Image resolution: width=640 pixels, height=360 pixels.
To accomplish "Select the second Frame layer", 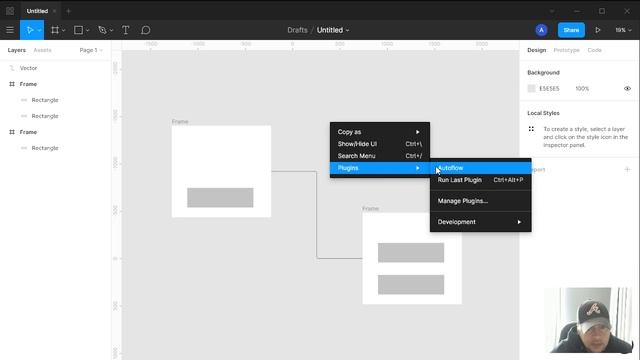I will tap(56, 132).
